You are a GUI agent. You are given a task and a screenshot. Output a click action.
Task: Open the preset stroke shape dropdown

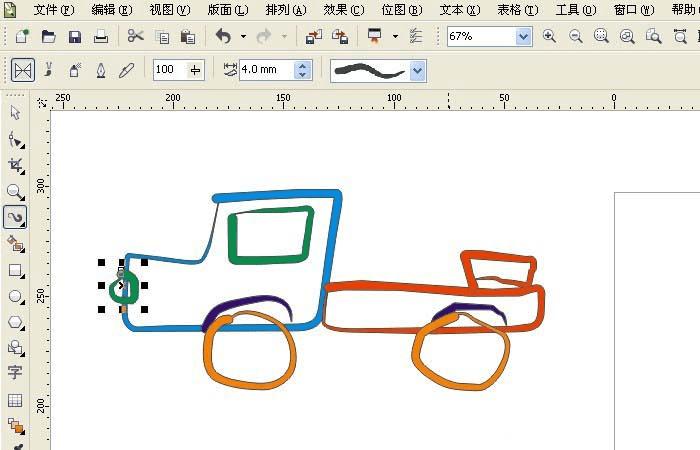tap(417, 71)
